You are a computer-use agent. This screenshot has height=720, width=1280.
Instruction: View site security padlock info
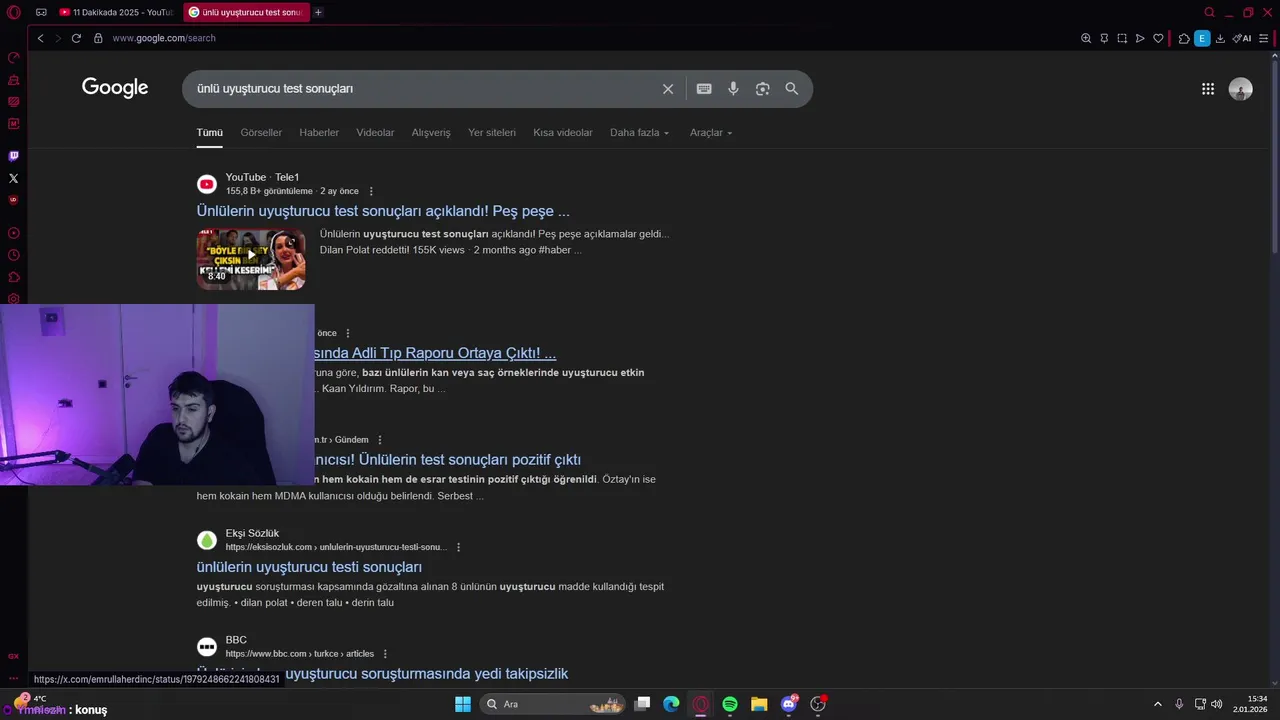[98, 38]
